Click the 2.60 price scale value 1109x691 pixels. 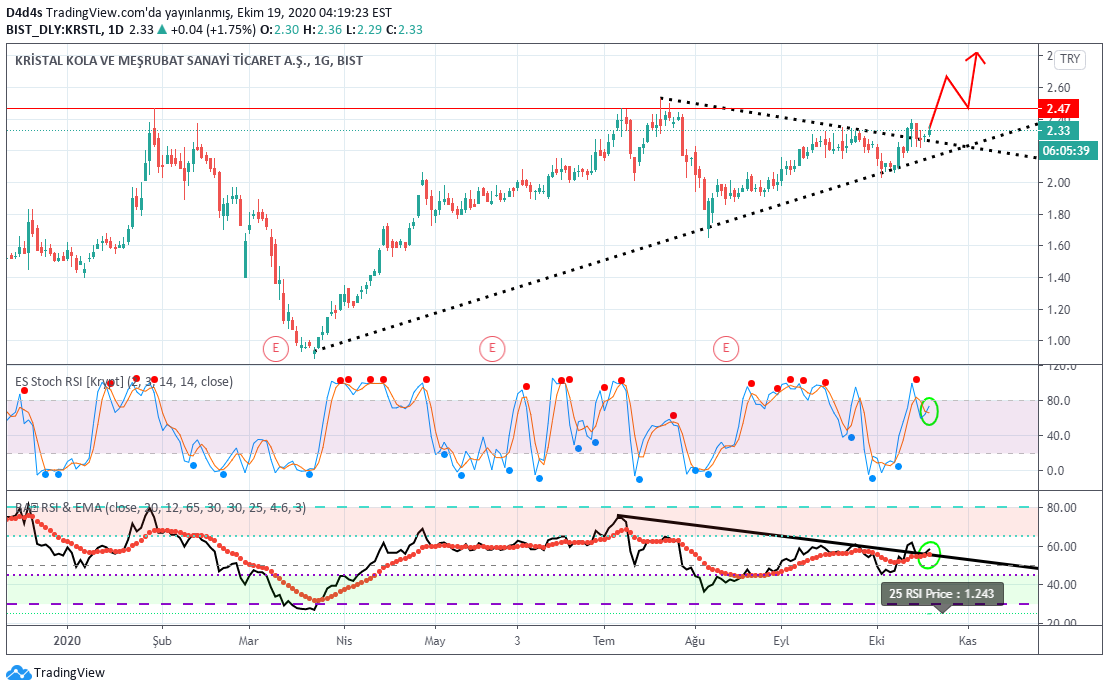coord(1059,88)
